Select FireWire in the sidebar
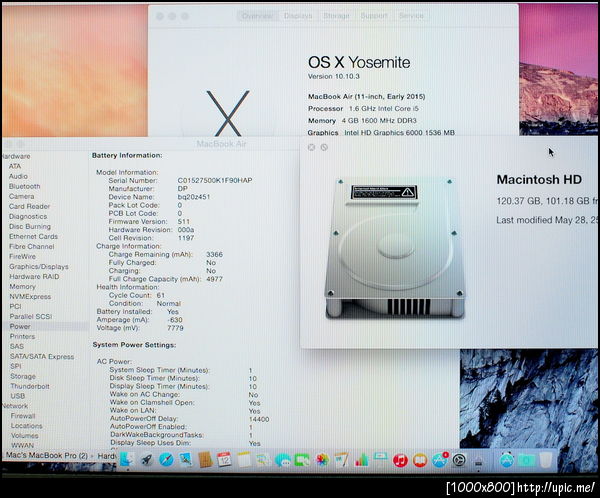Image resolution: width=600 pixels, height=498 pixels. click(22, 256)
